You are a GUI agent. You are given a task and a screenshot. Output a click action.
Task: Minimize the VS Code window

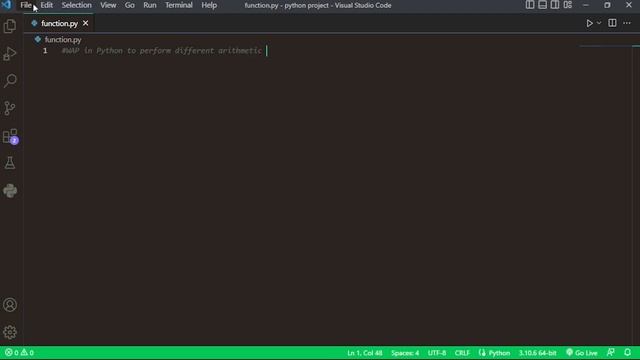click(586, 5)
